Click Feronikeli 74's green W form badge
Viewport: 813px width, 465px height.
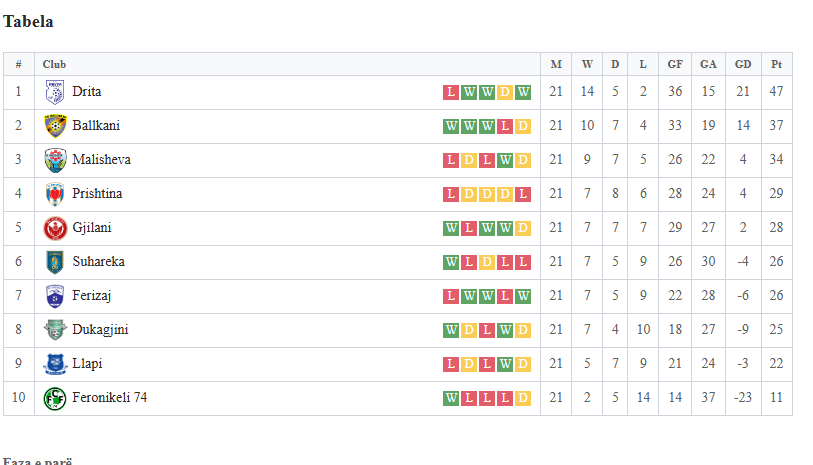[451, 398]
